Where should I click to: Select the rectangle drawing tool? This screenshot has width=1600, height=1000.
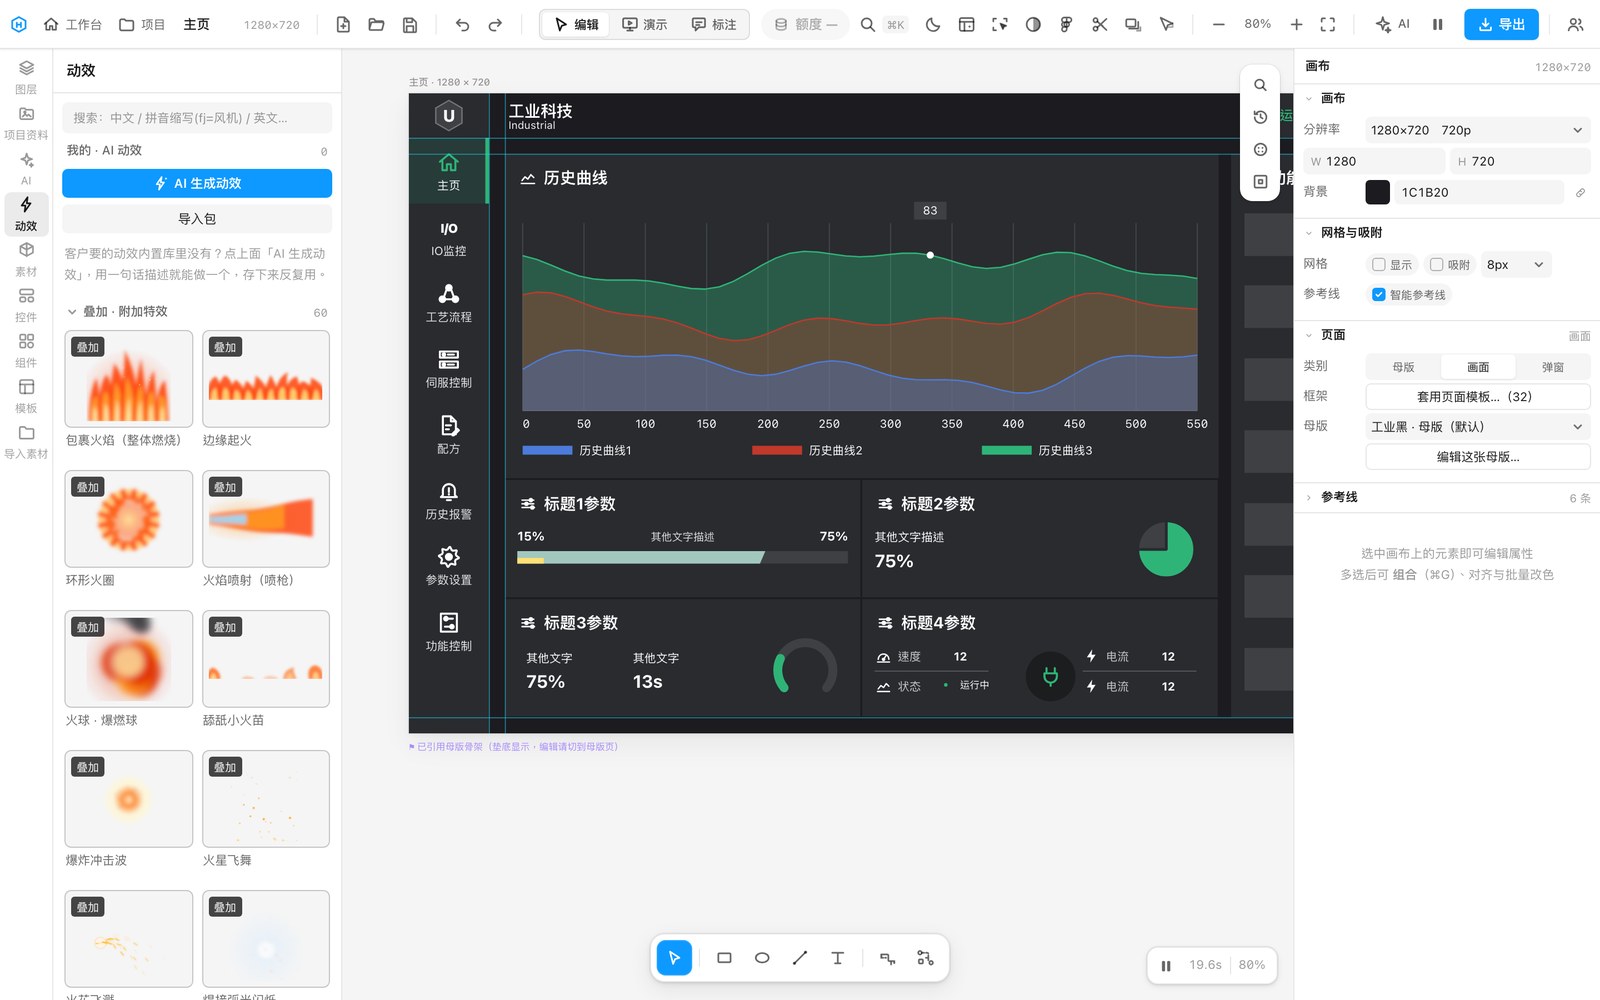click(724, 958)
